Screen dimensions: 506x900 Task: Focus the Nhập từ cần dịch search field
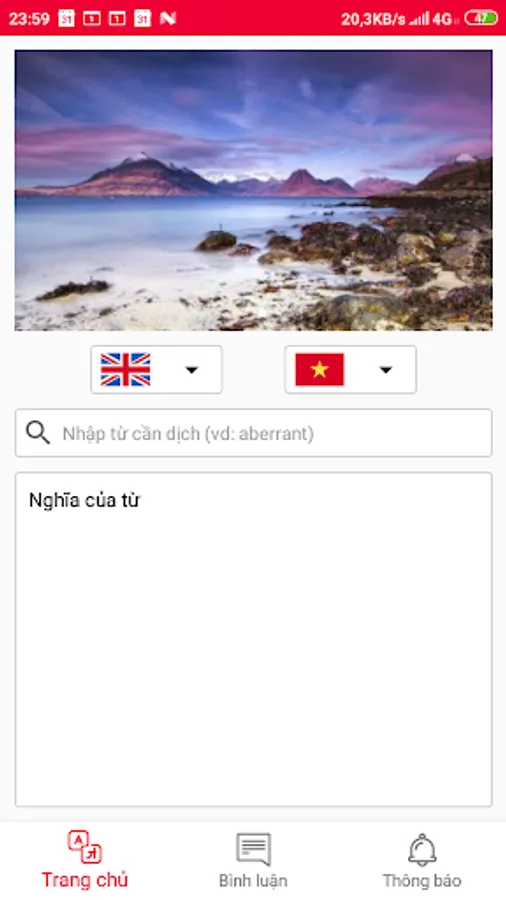pos(253,433)
